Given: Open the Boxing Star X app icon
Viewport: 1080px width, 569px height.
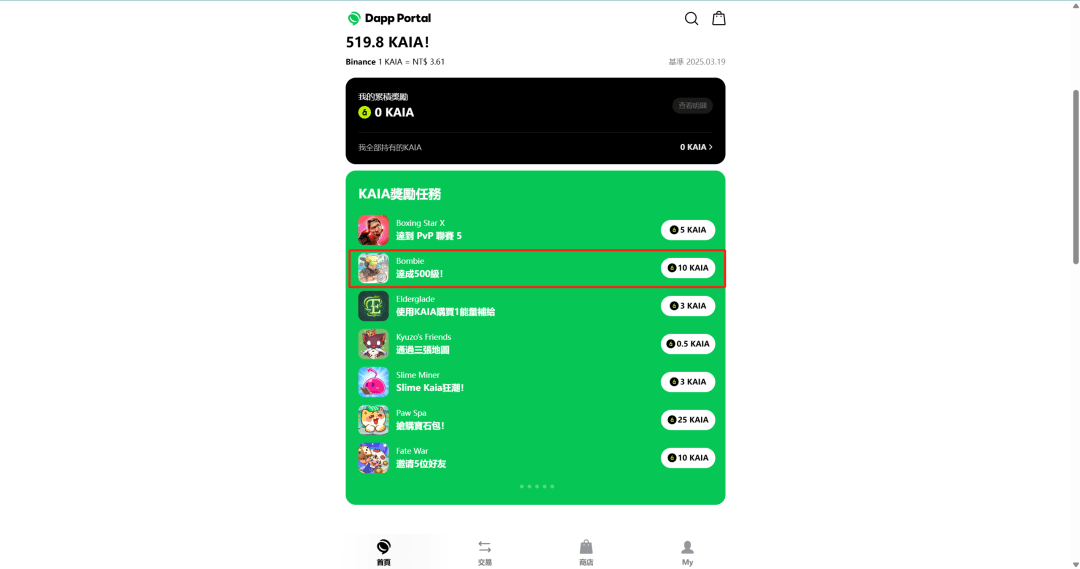Looking at the screenshot, I should click(373, 230).
